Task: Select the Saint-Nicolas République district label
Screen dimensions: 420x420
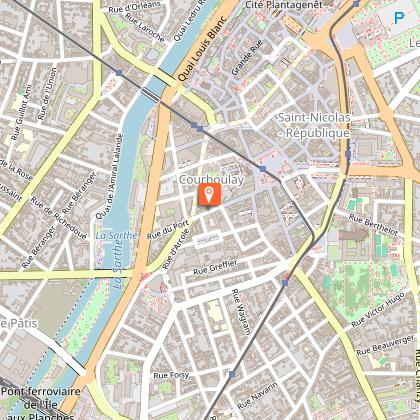Action: point(314,125)
